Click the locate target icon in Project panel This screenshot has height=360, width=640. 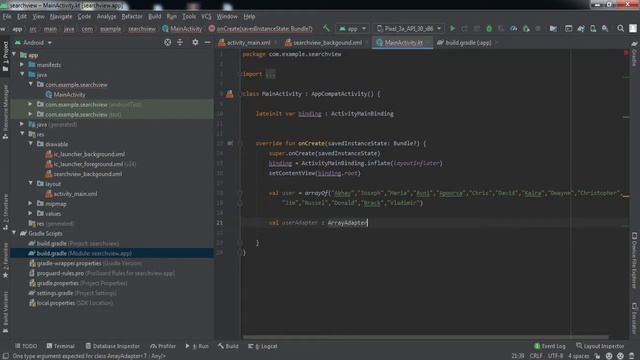[168, 42]
